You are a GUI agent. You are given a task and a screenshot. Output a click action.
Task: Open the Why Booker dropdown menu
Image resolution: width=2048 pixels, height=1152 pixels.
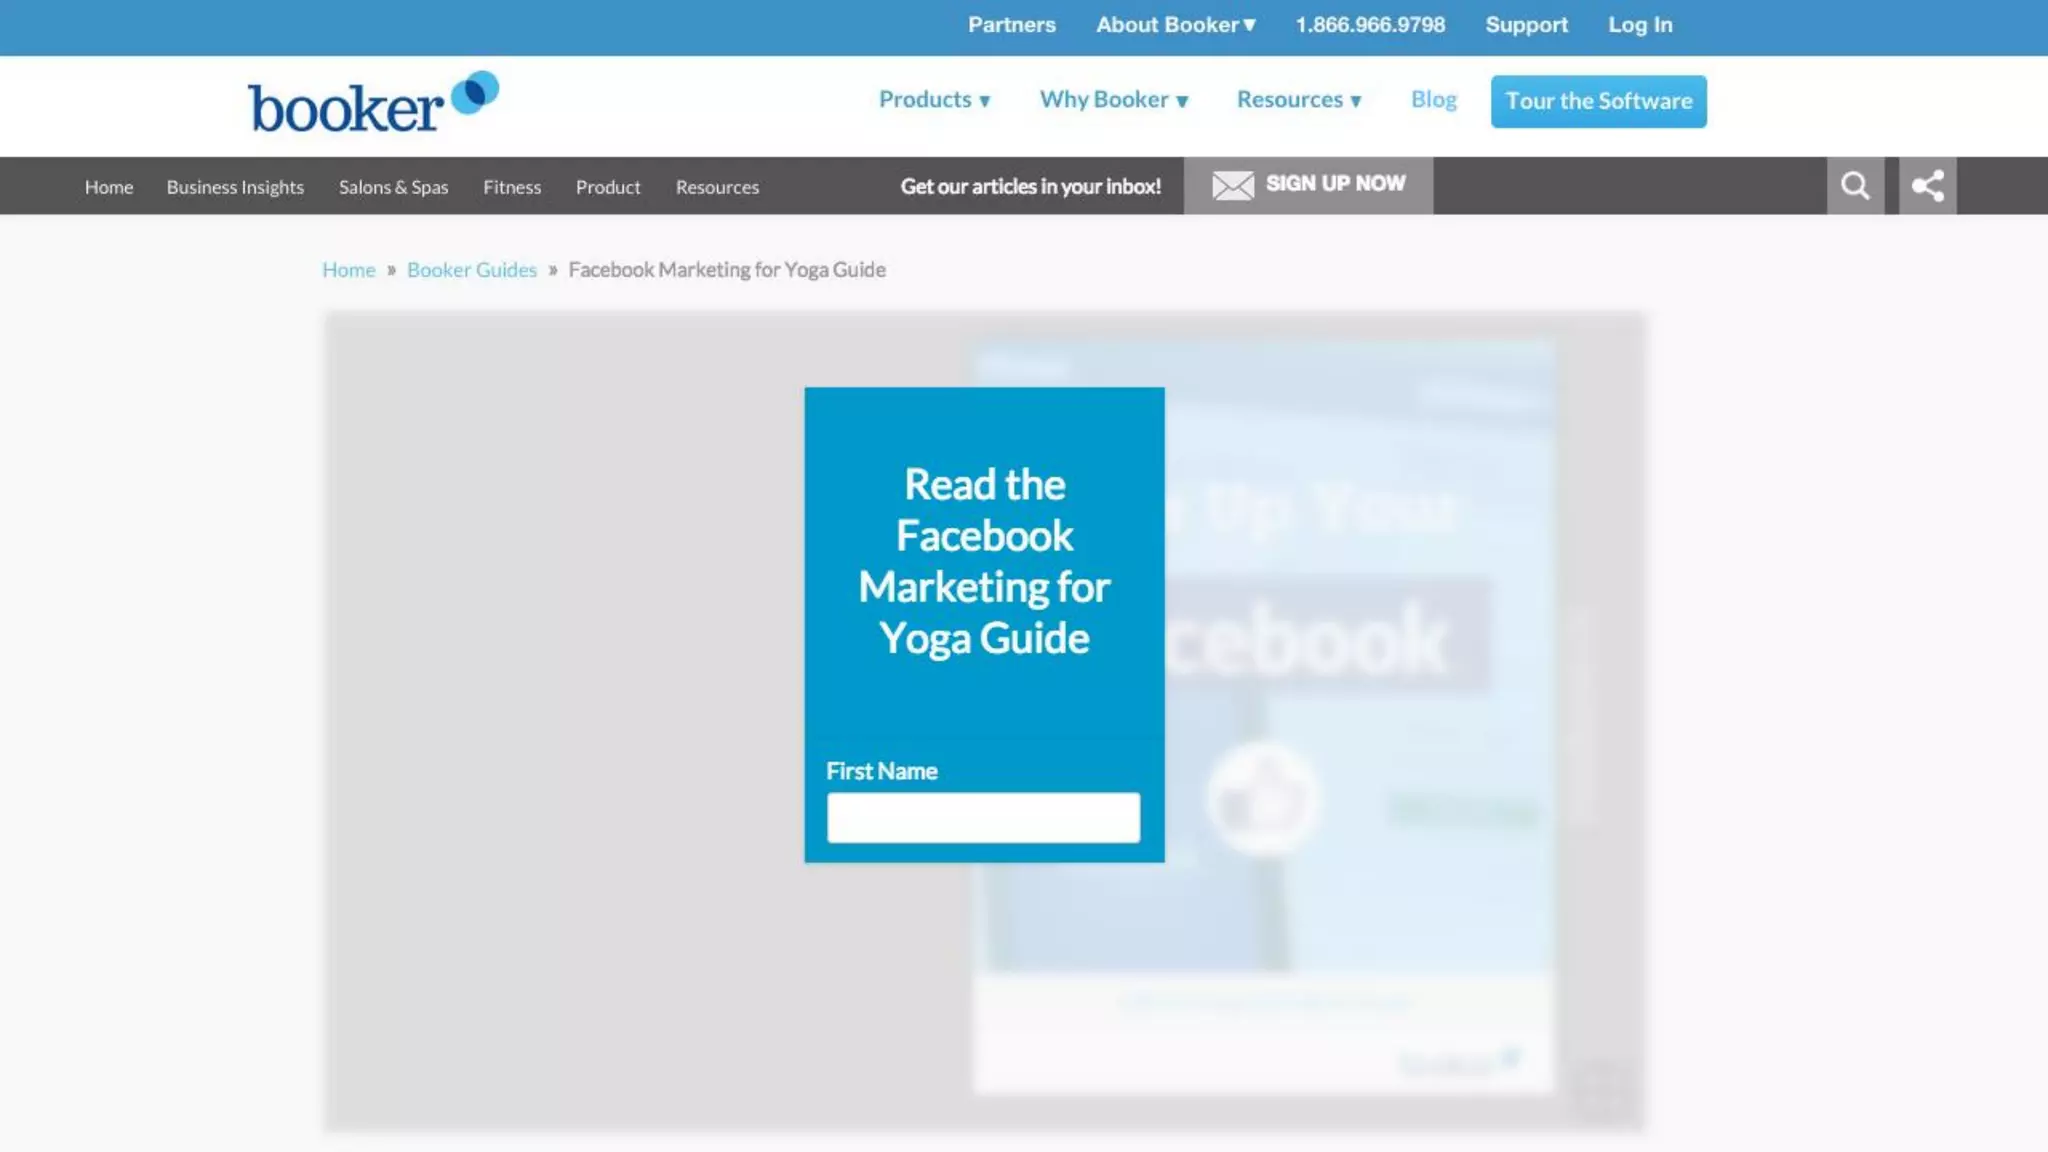[1113, 100]
